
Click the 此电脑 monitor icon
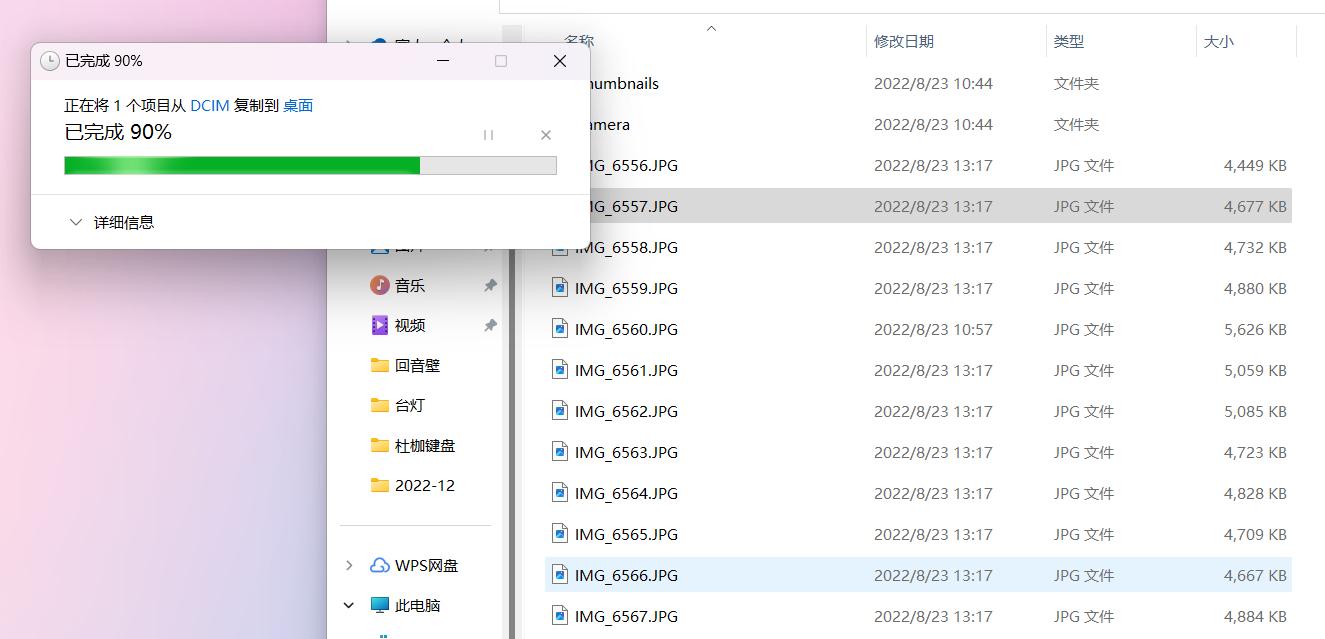point(379,605)
